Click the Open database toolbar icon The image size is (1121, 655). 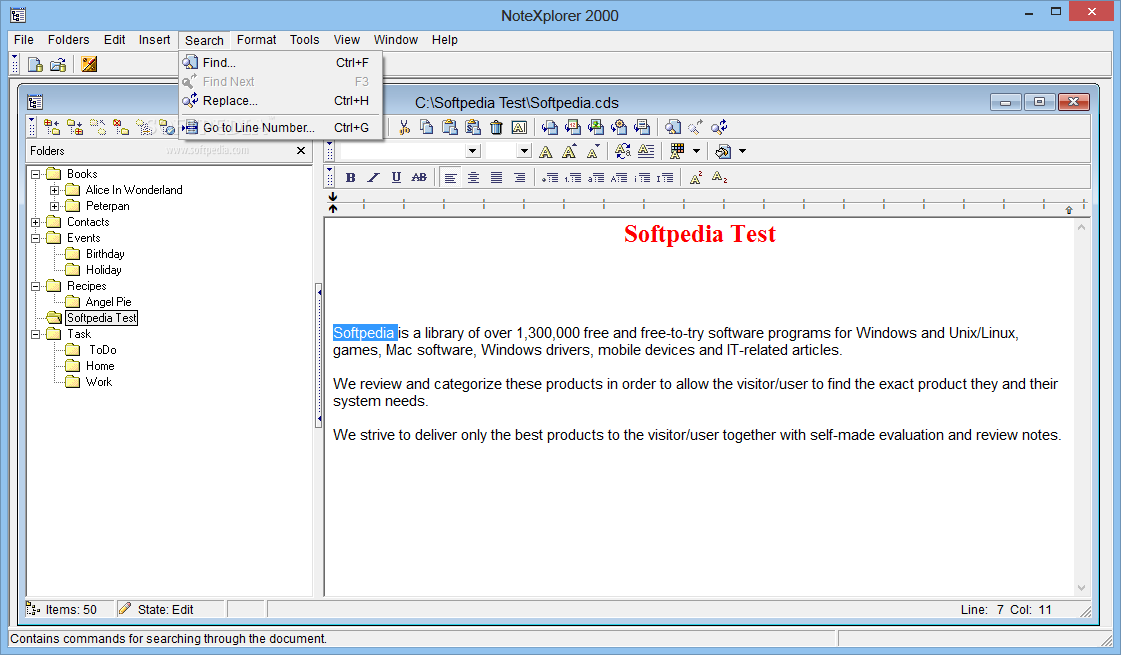point(58,64)
